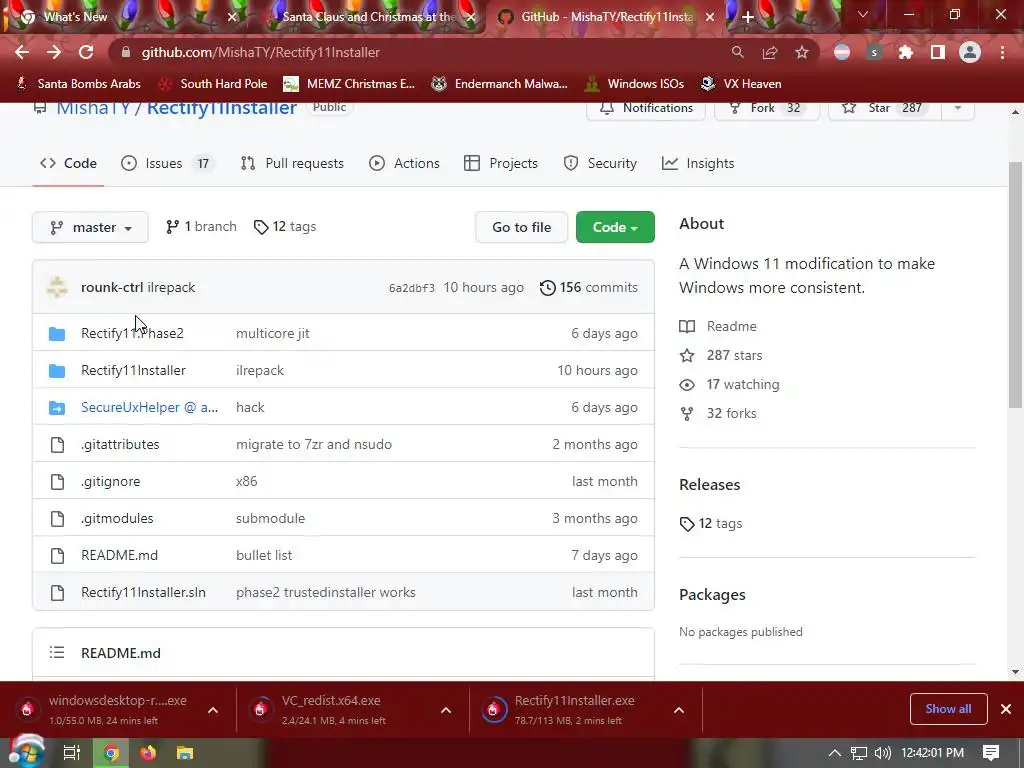Screen dimensions: 1024x768
Task: Open the tab search chevron
Action: (863, 14)
